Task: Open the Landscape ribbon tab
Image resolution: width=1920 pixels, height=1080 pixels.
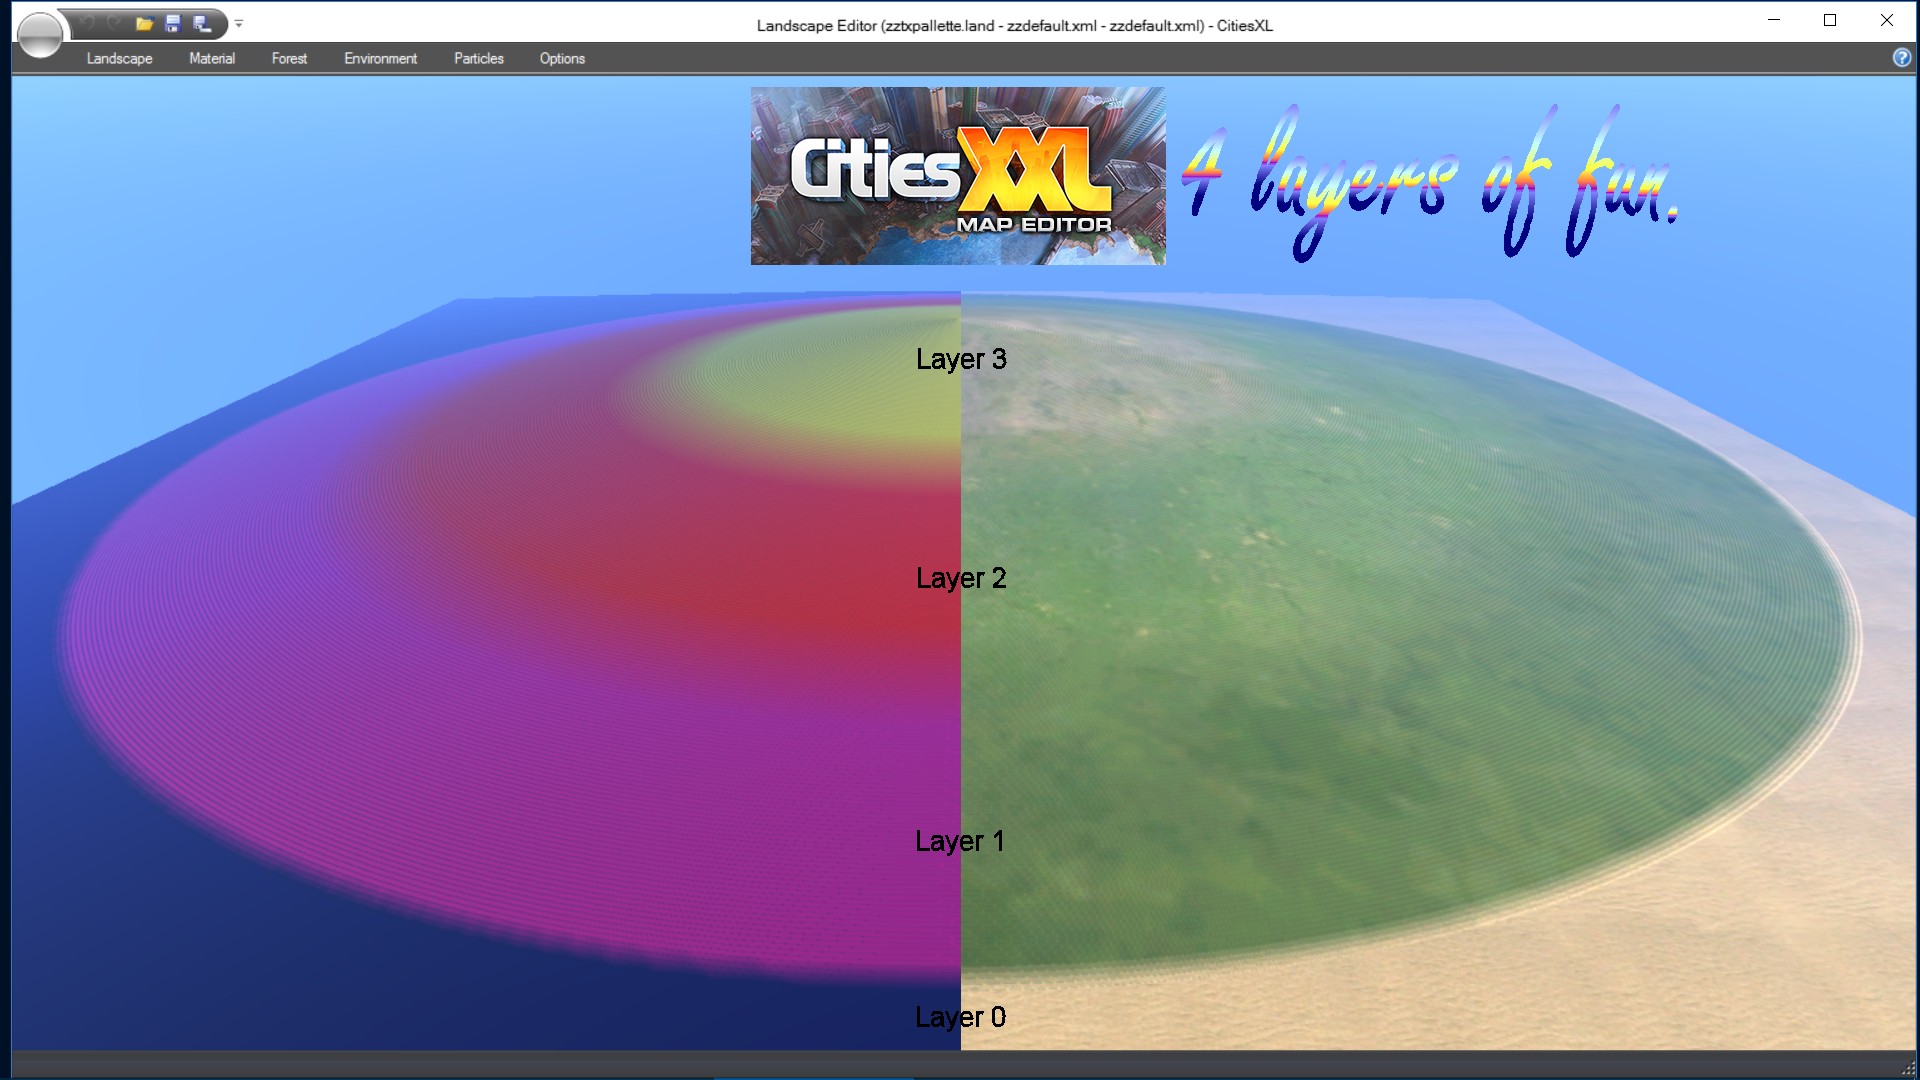Action: pyautogui.click(x=119, y=58)
